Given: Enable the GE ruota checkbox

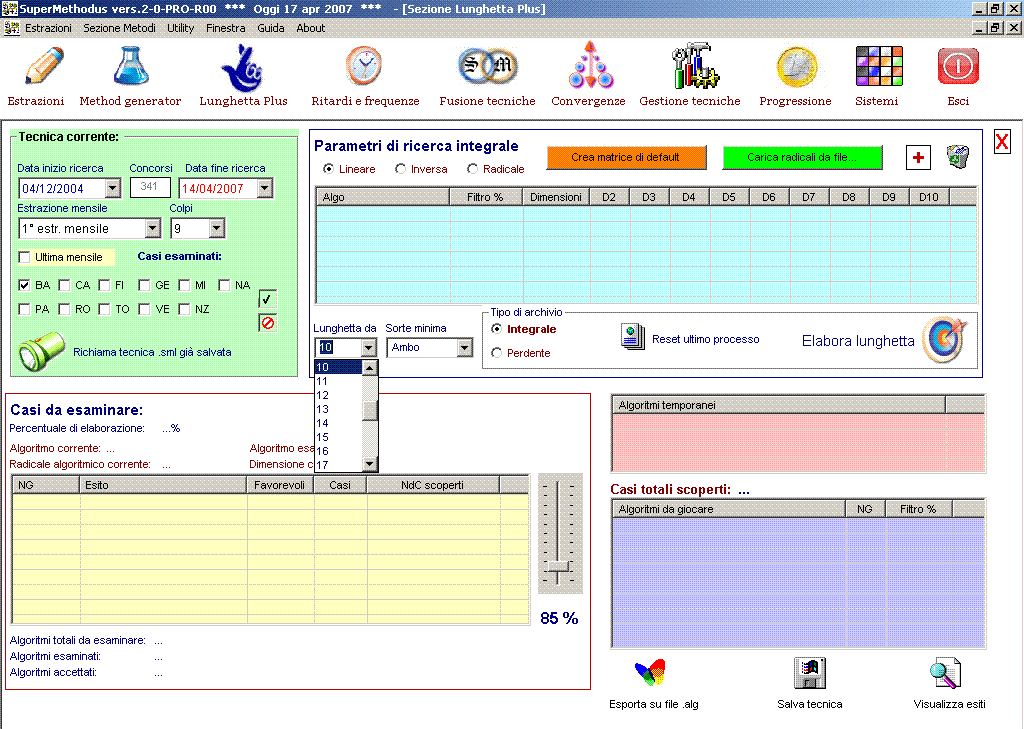Looking at the screenshot, I should (x=144, y=285).
